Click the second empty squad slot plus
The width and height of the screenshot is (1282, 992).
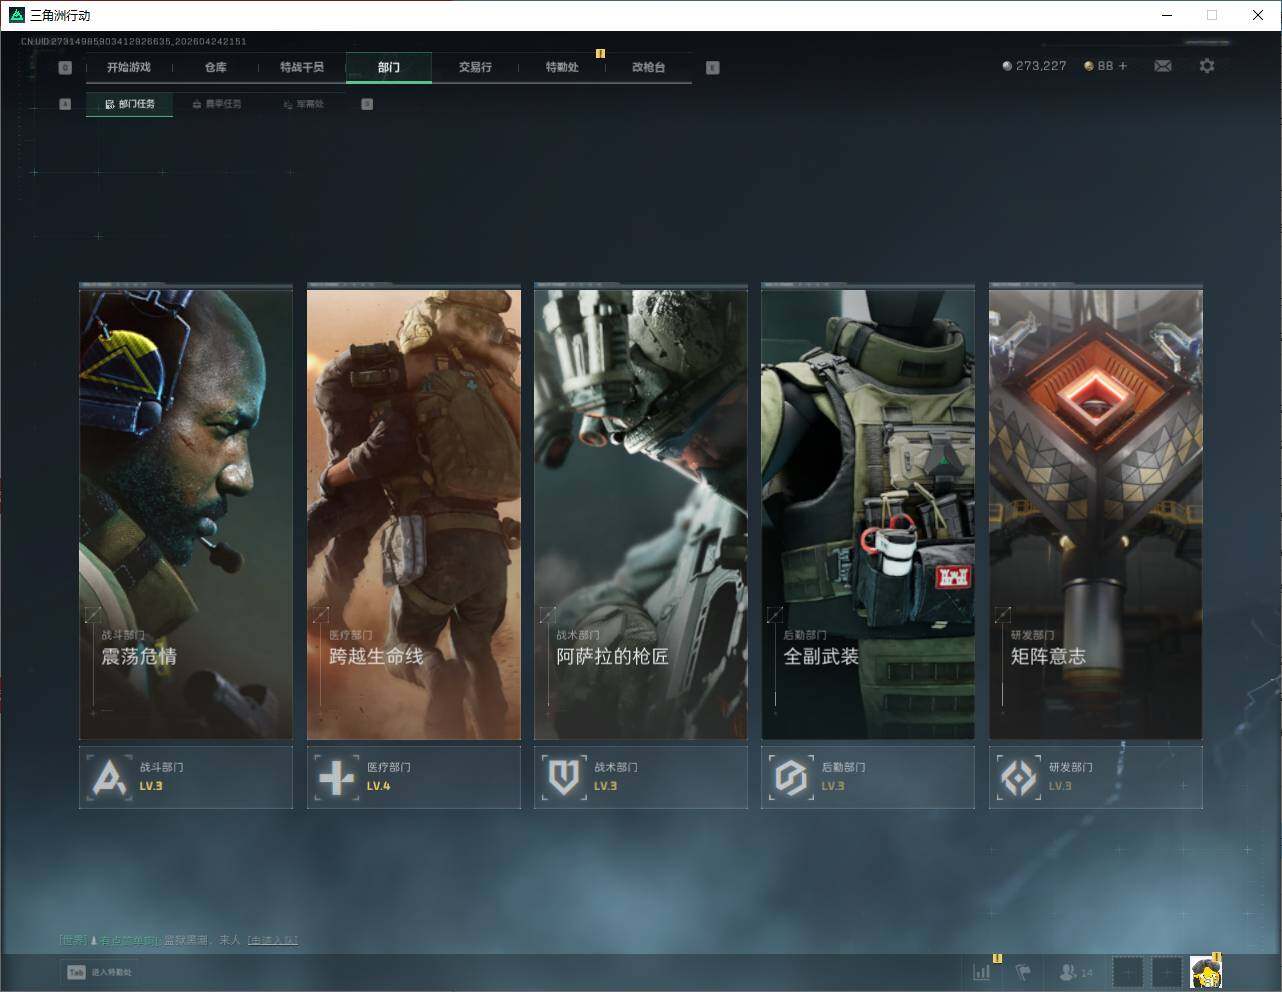[x=1167, y=971]
